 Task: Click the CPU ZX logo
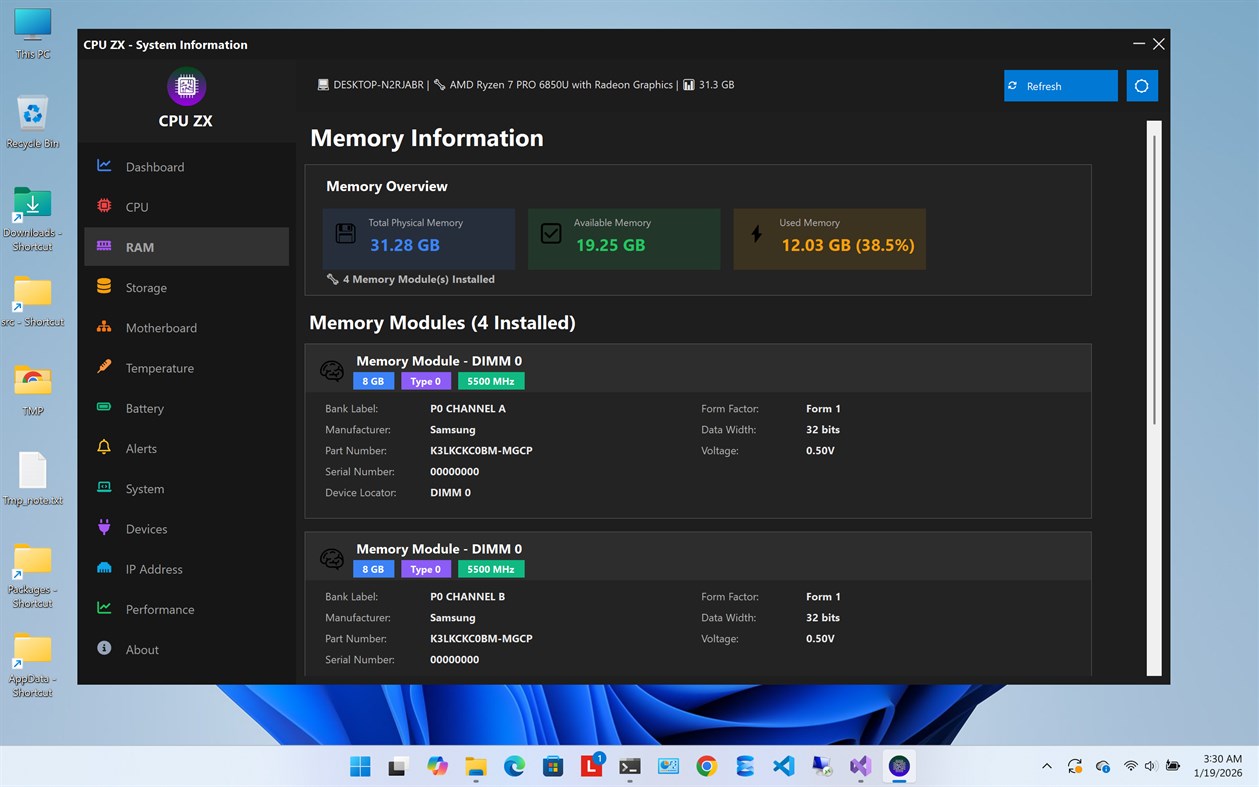tap(186, 87)
